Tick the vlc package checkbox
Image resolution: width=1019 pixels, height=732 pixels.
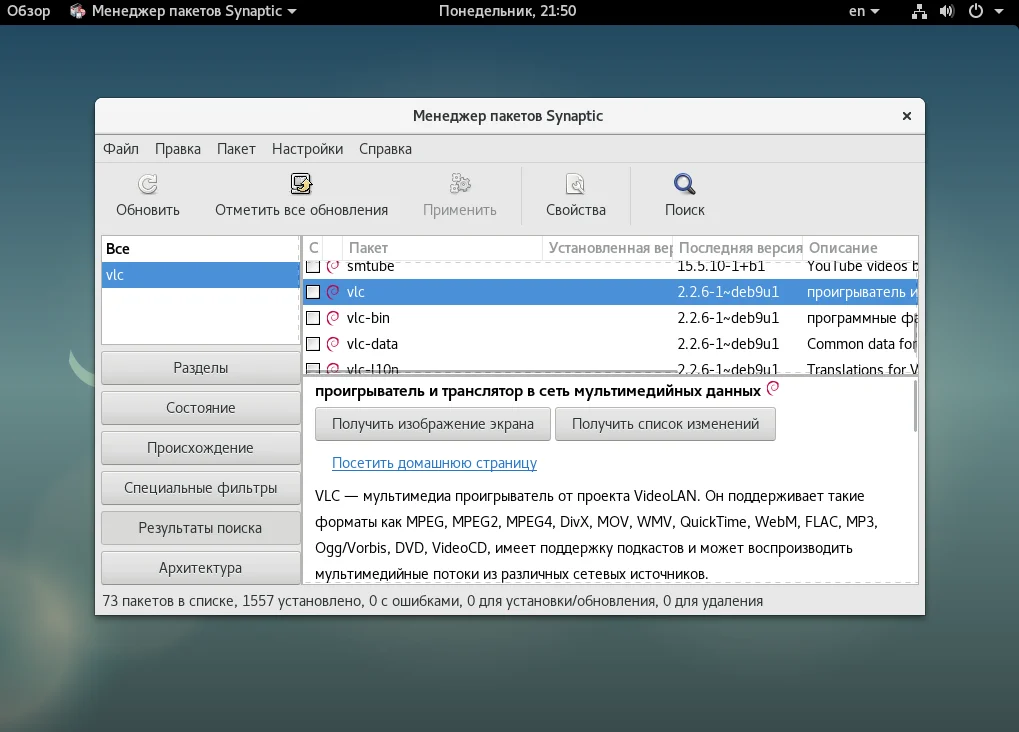tap(313, 292)
